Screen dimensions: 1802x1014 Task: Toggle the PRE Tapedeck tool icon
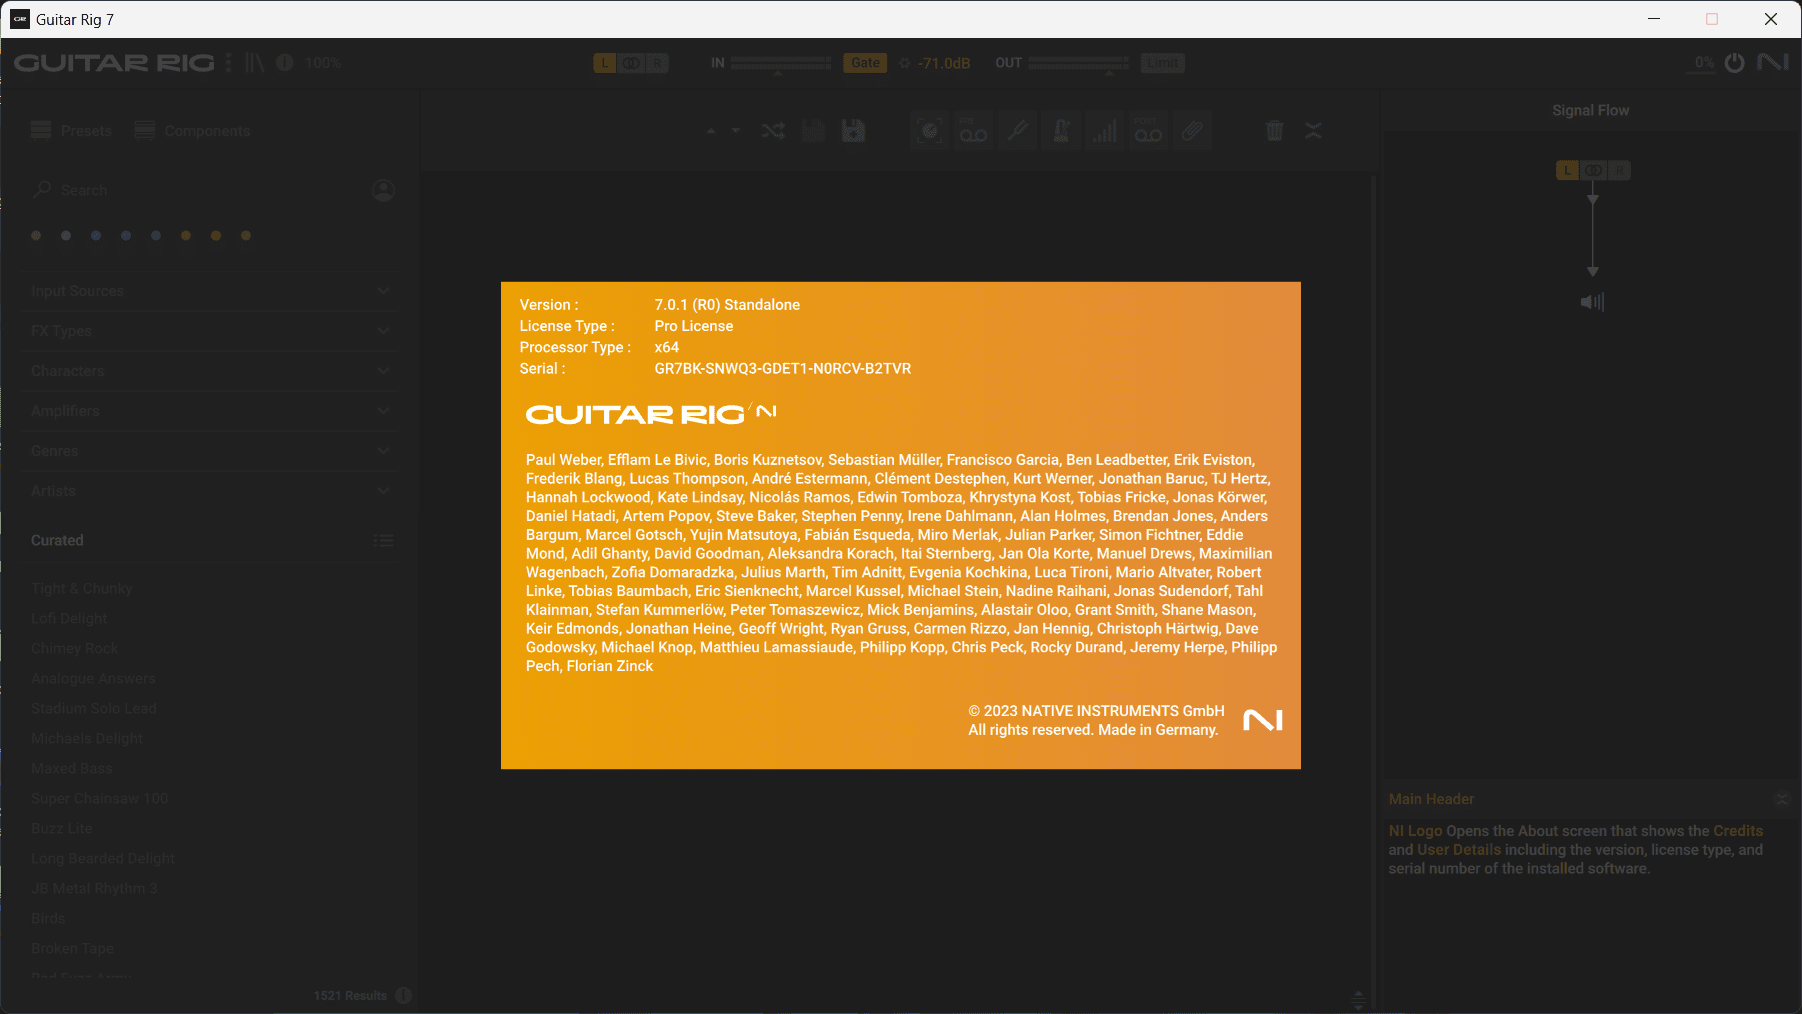pos(973,131)
